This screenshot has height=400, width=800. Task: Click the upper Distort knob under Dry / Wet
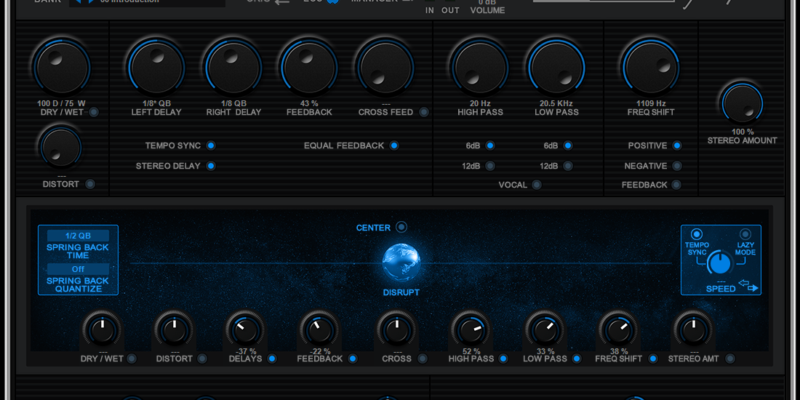tap(61, 148)
